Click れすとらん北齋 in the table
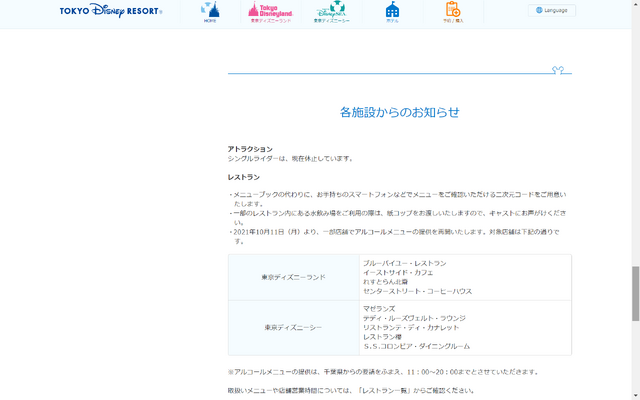 tap(385, 282)
